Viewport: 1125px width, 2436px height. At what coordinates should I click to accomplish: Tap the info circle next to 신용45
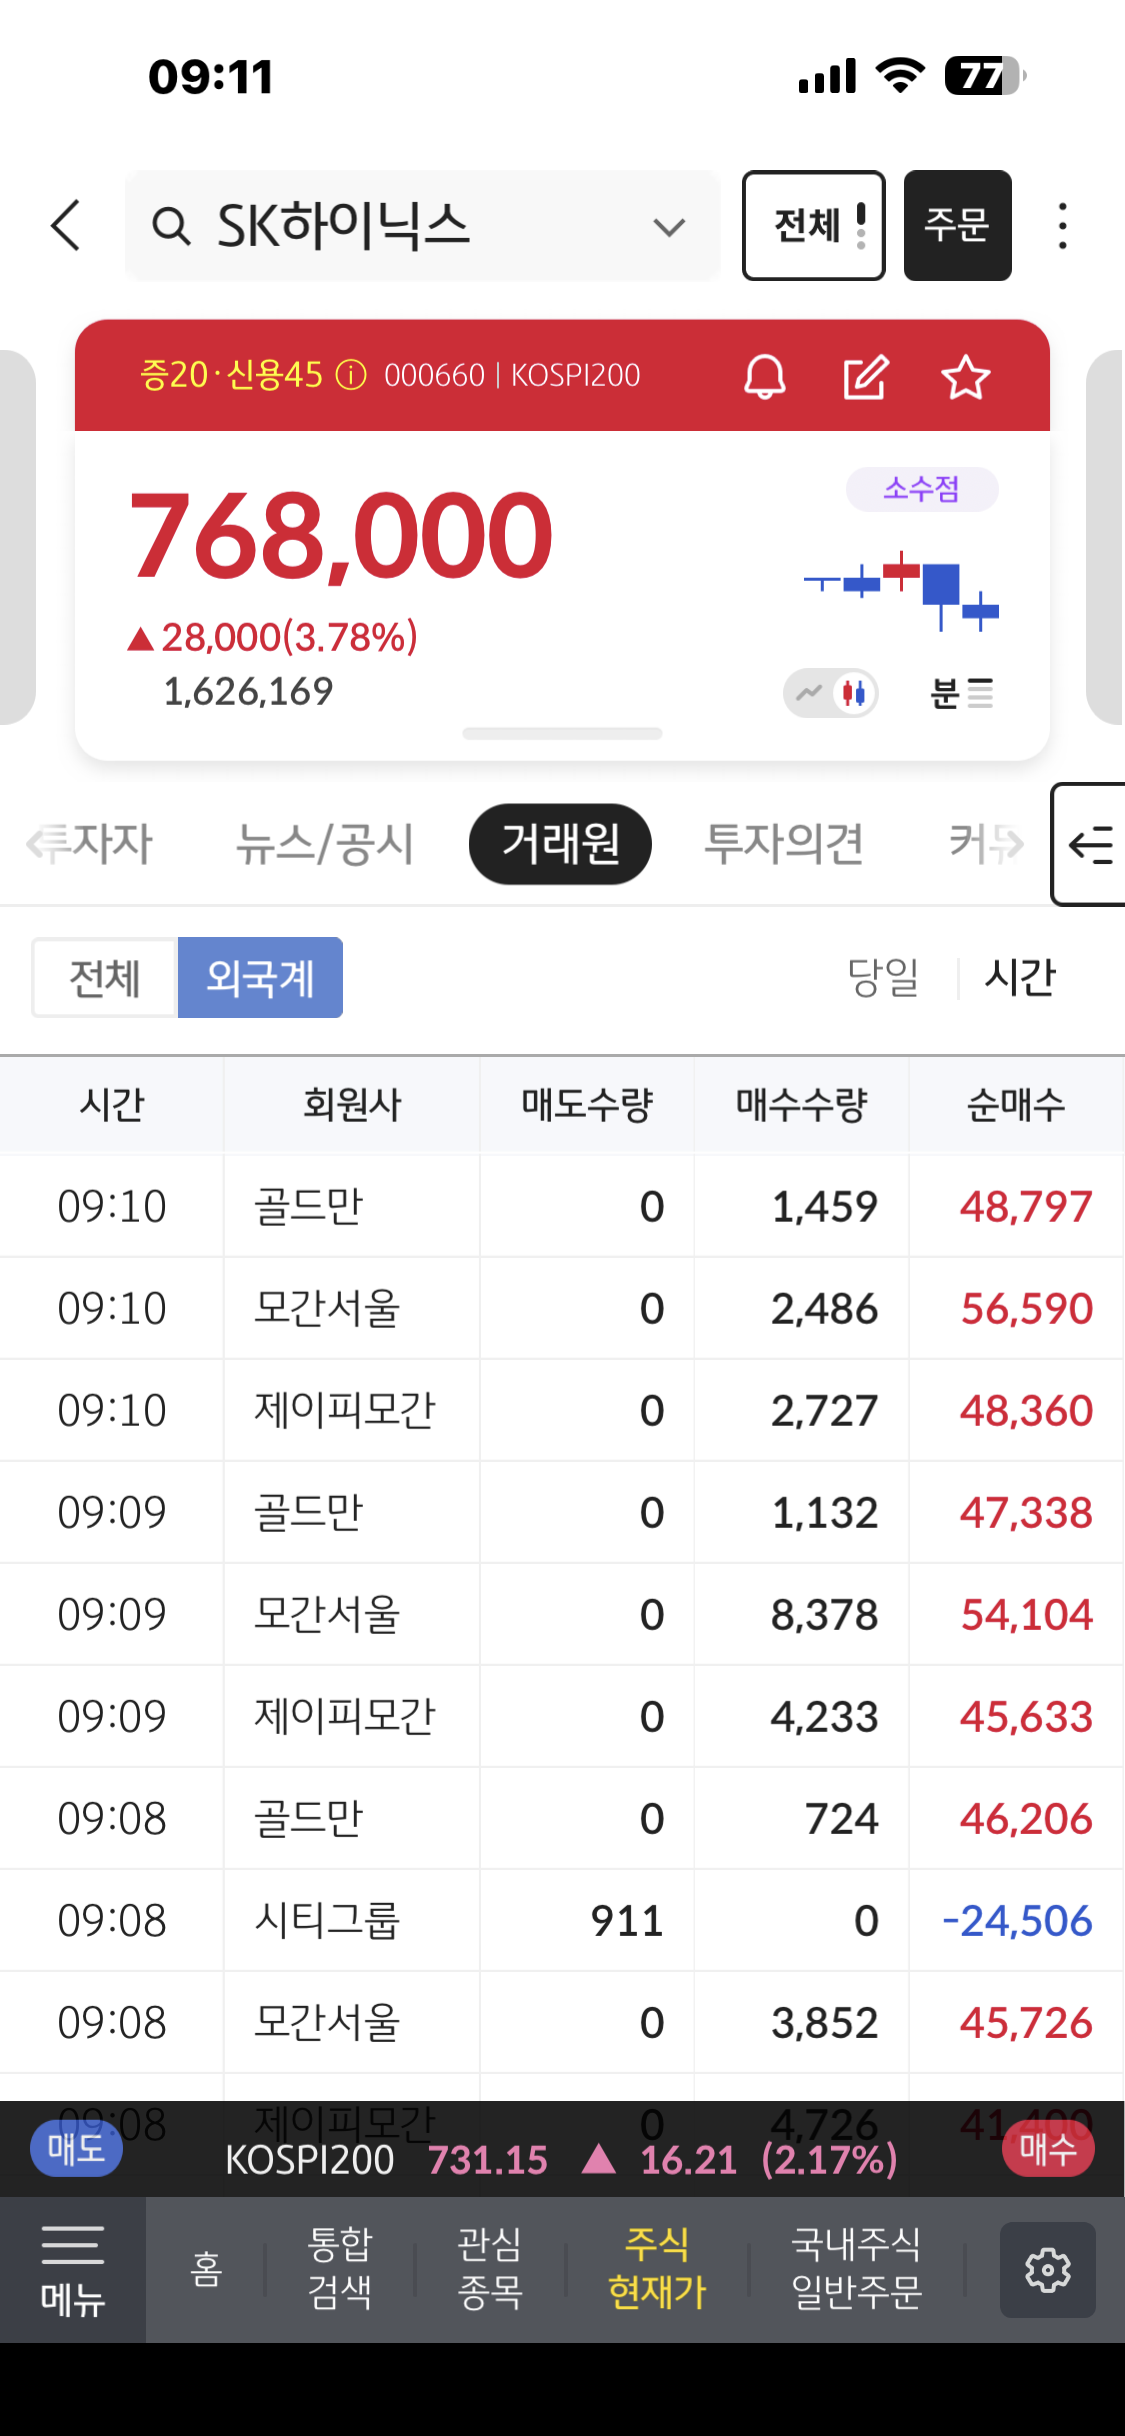coord(351,376)
